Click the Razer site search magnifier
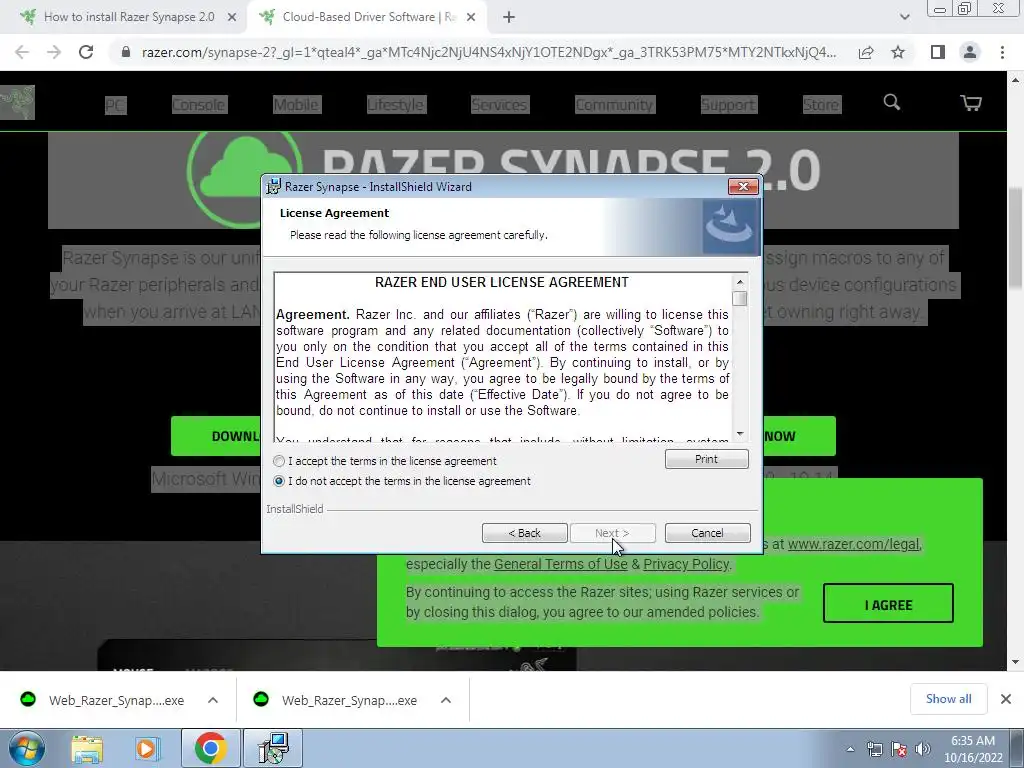 pyautogui.click(x=891, y=103)
